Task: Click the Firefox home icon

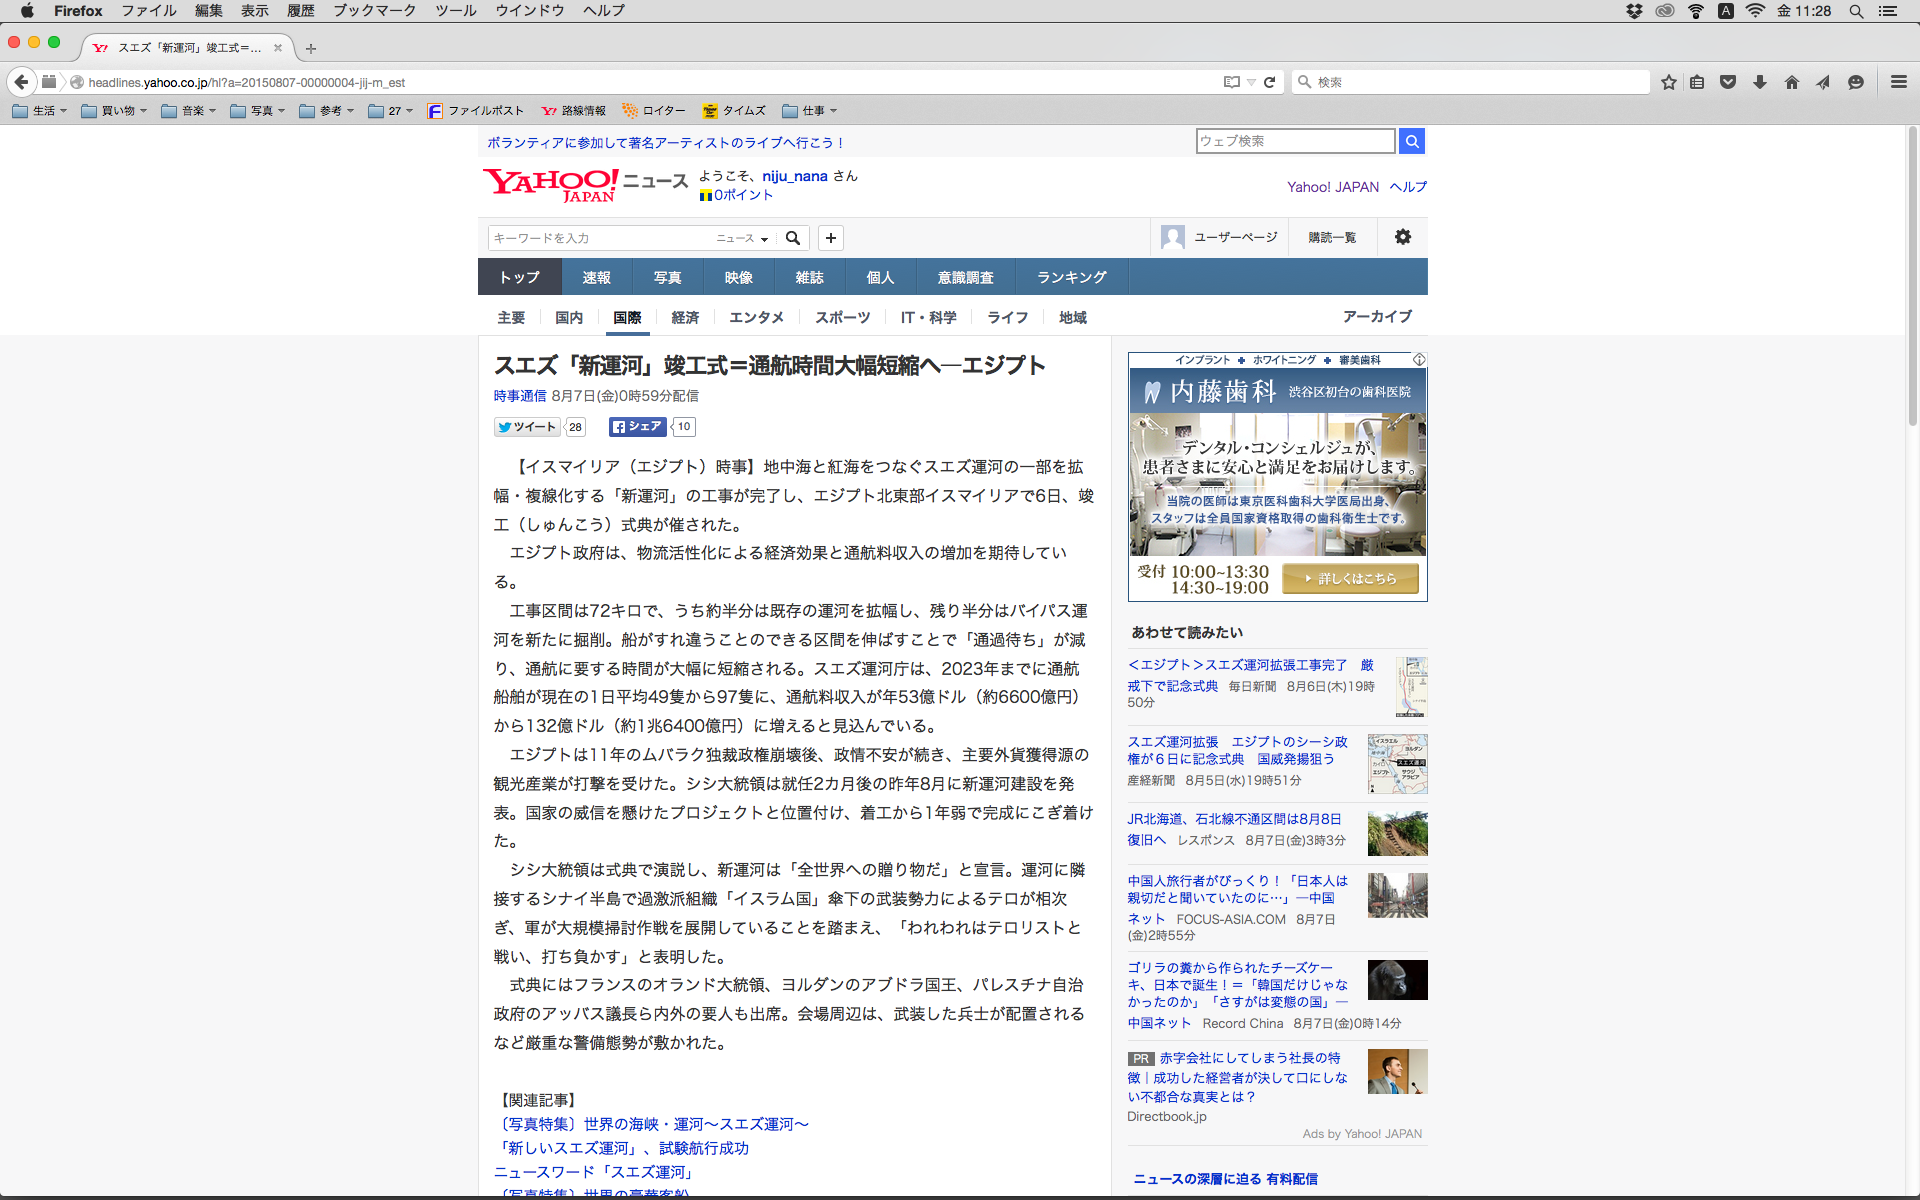Action: tap(1791, 82)
